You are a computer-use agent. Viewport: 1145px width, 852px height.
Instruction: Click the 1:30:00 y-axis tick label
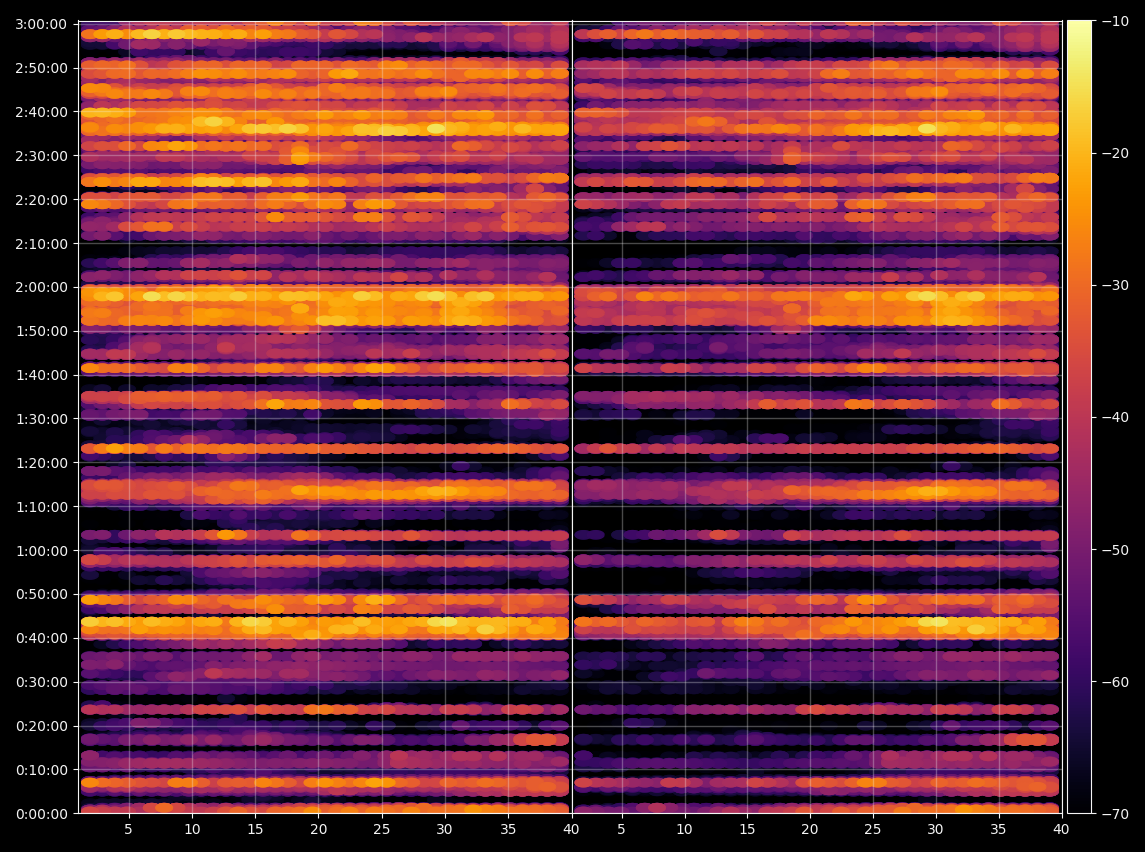click(x=41, y=419)
